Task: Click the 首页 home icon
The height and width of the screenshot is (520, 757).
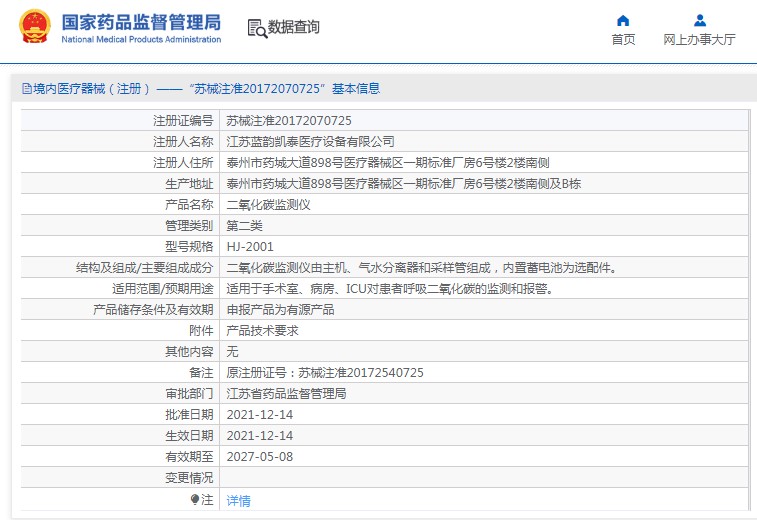Action: click(x=623, y=20)
